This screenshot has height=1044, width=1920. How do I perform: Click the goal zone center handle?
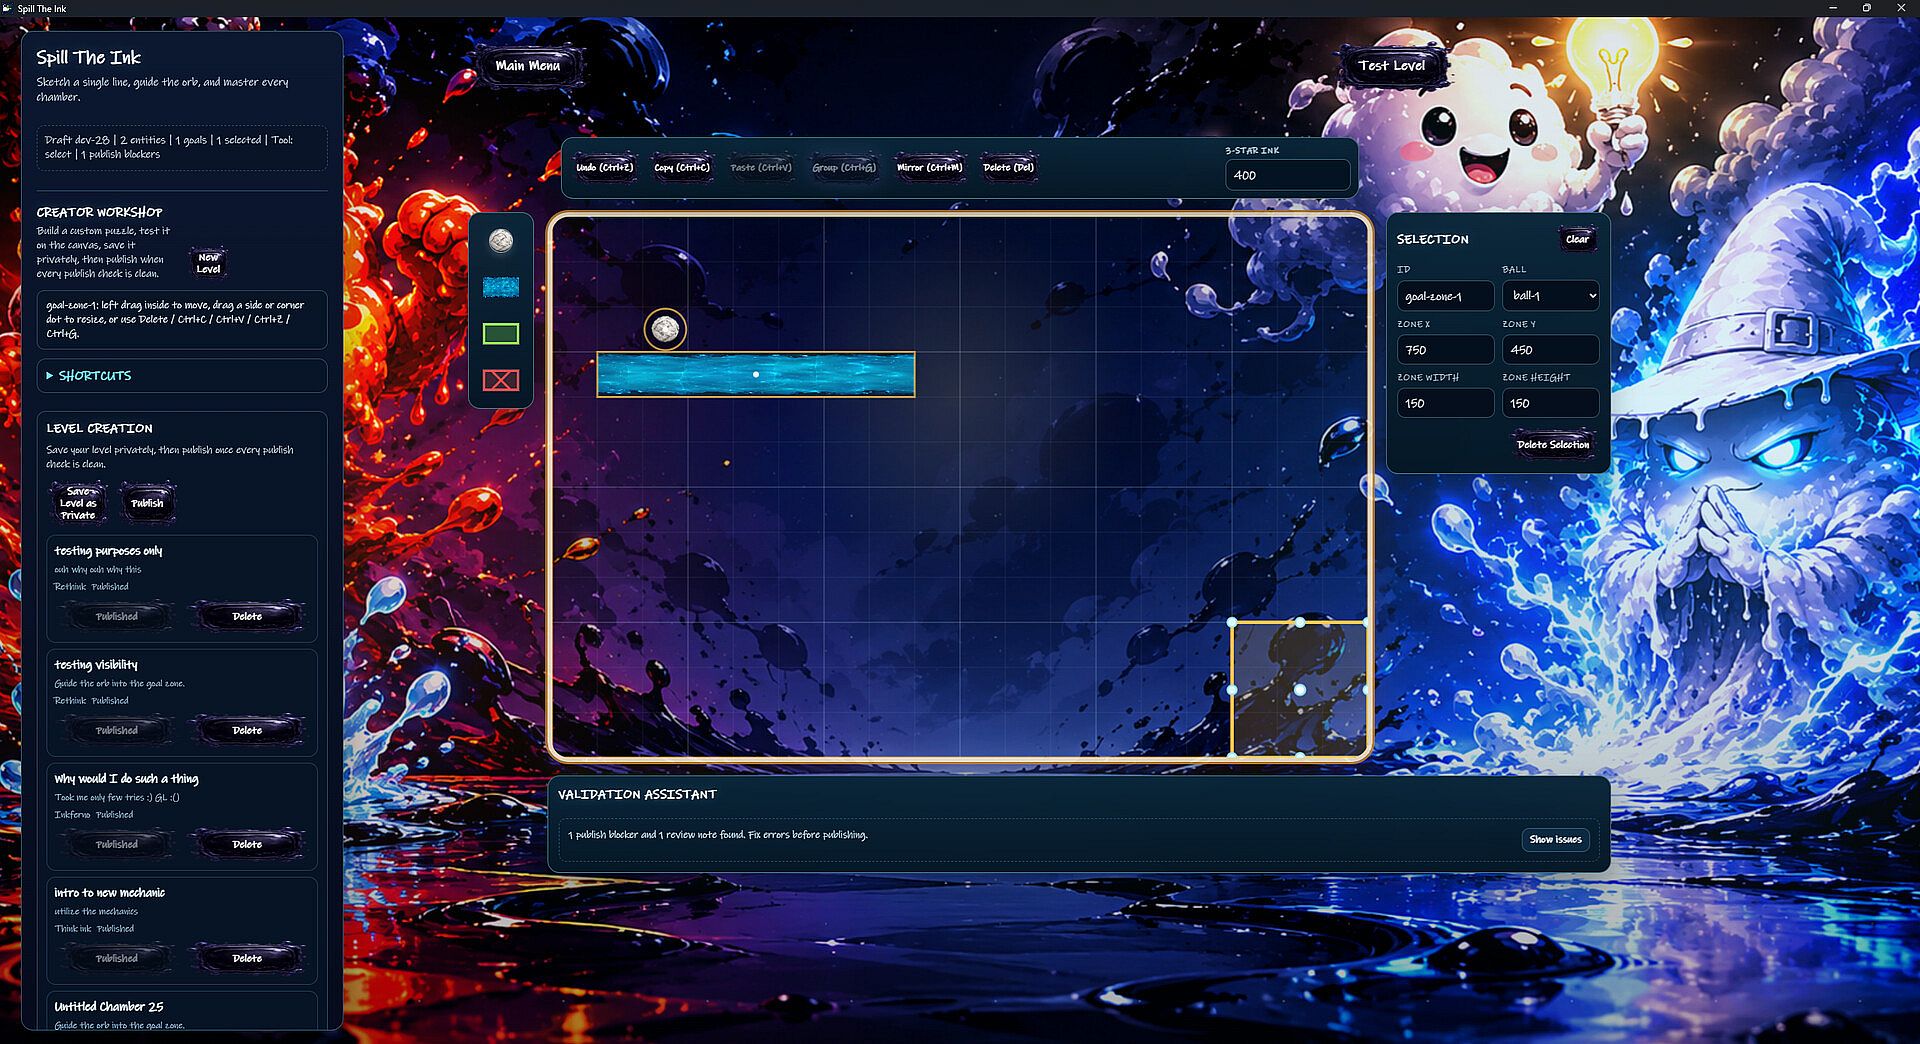click(1299, 690)
